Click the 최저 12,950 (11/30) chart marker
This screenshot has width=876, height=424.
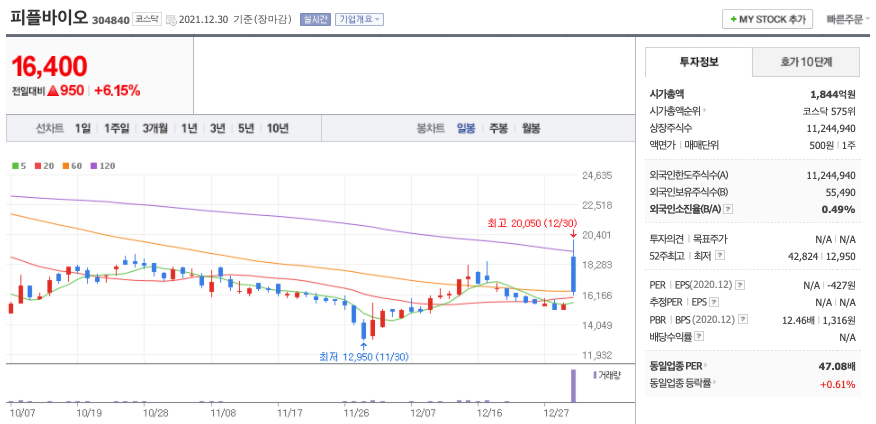pyautogui.click(x=364, y=356)
